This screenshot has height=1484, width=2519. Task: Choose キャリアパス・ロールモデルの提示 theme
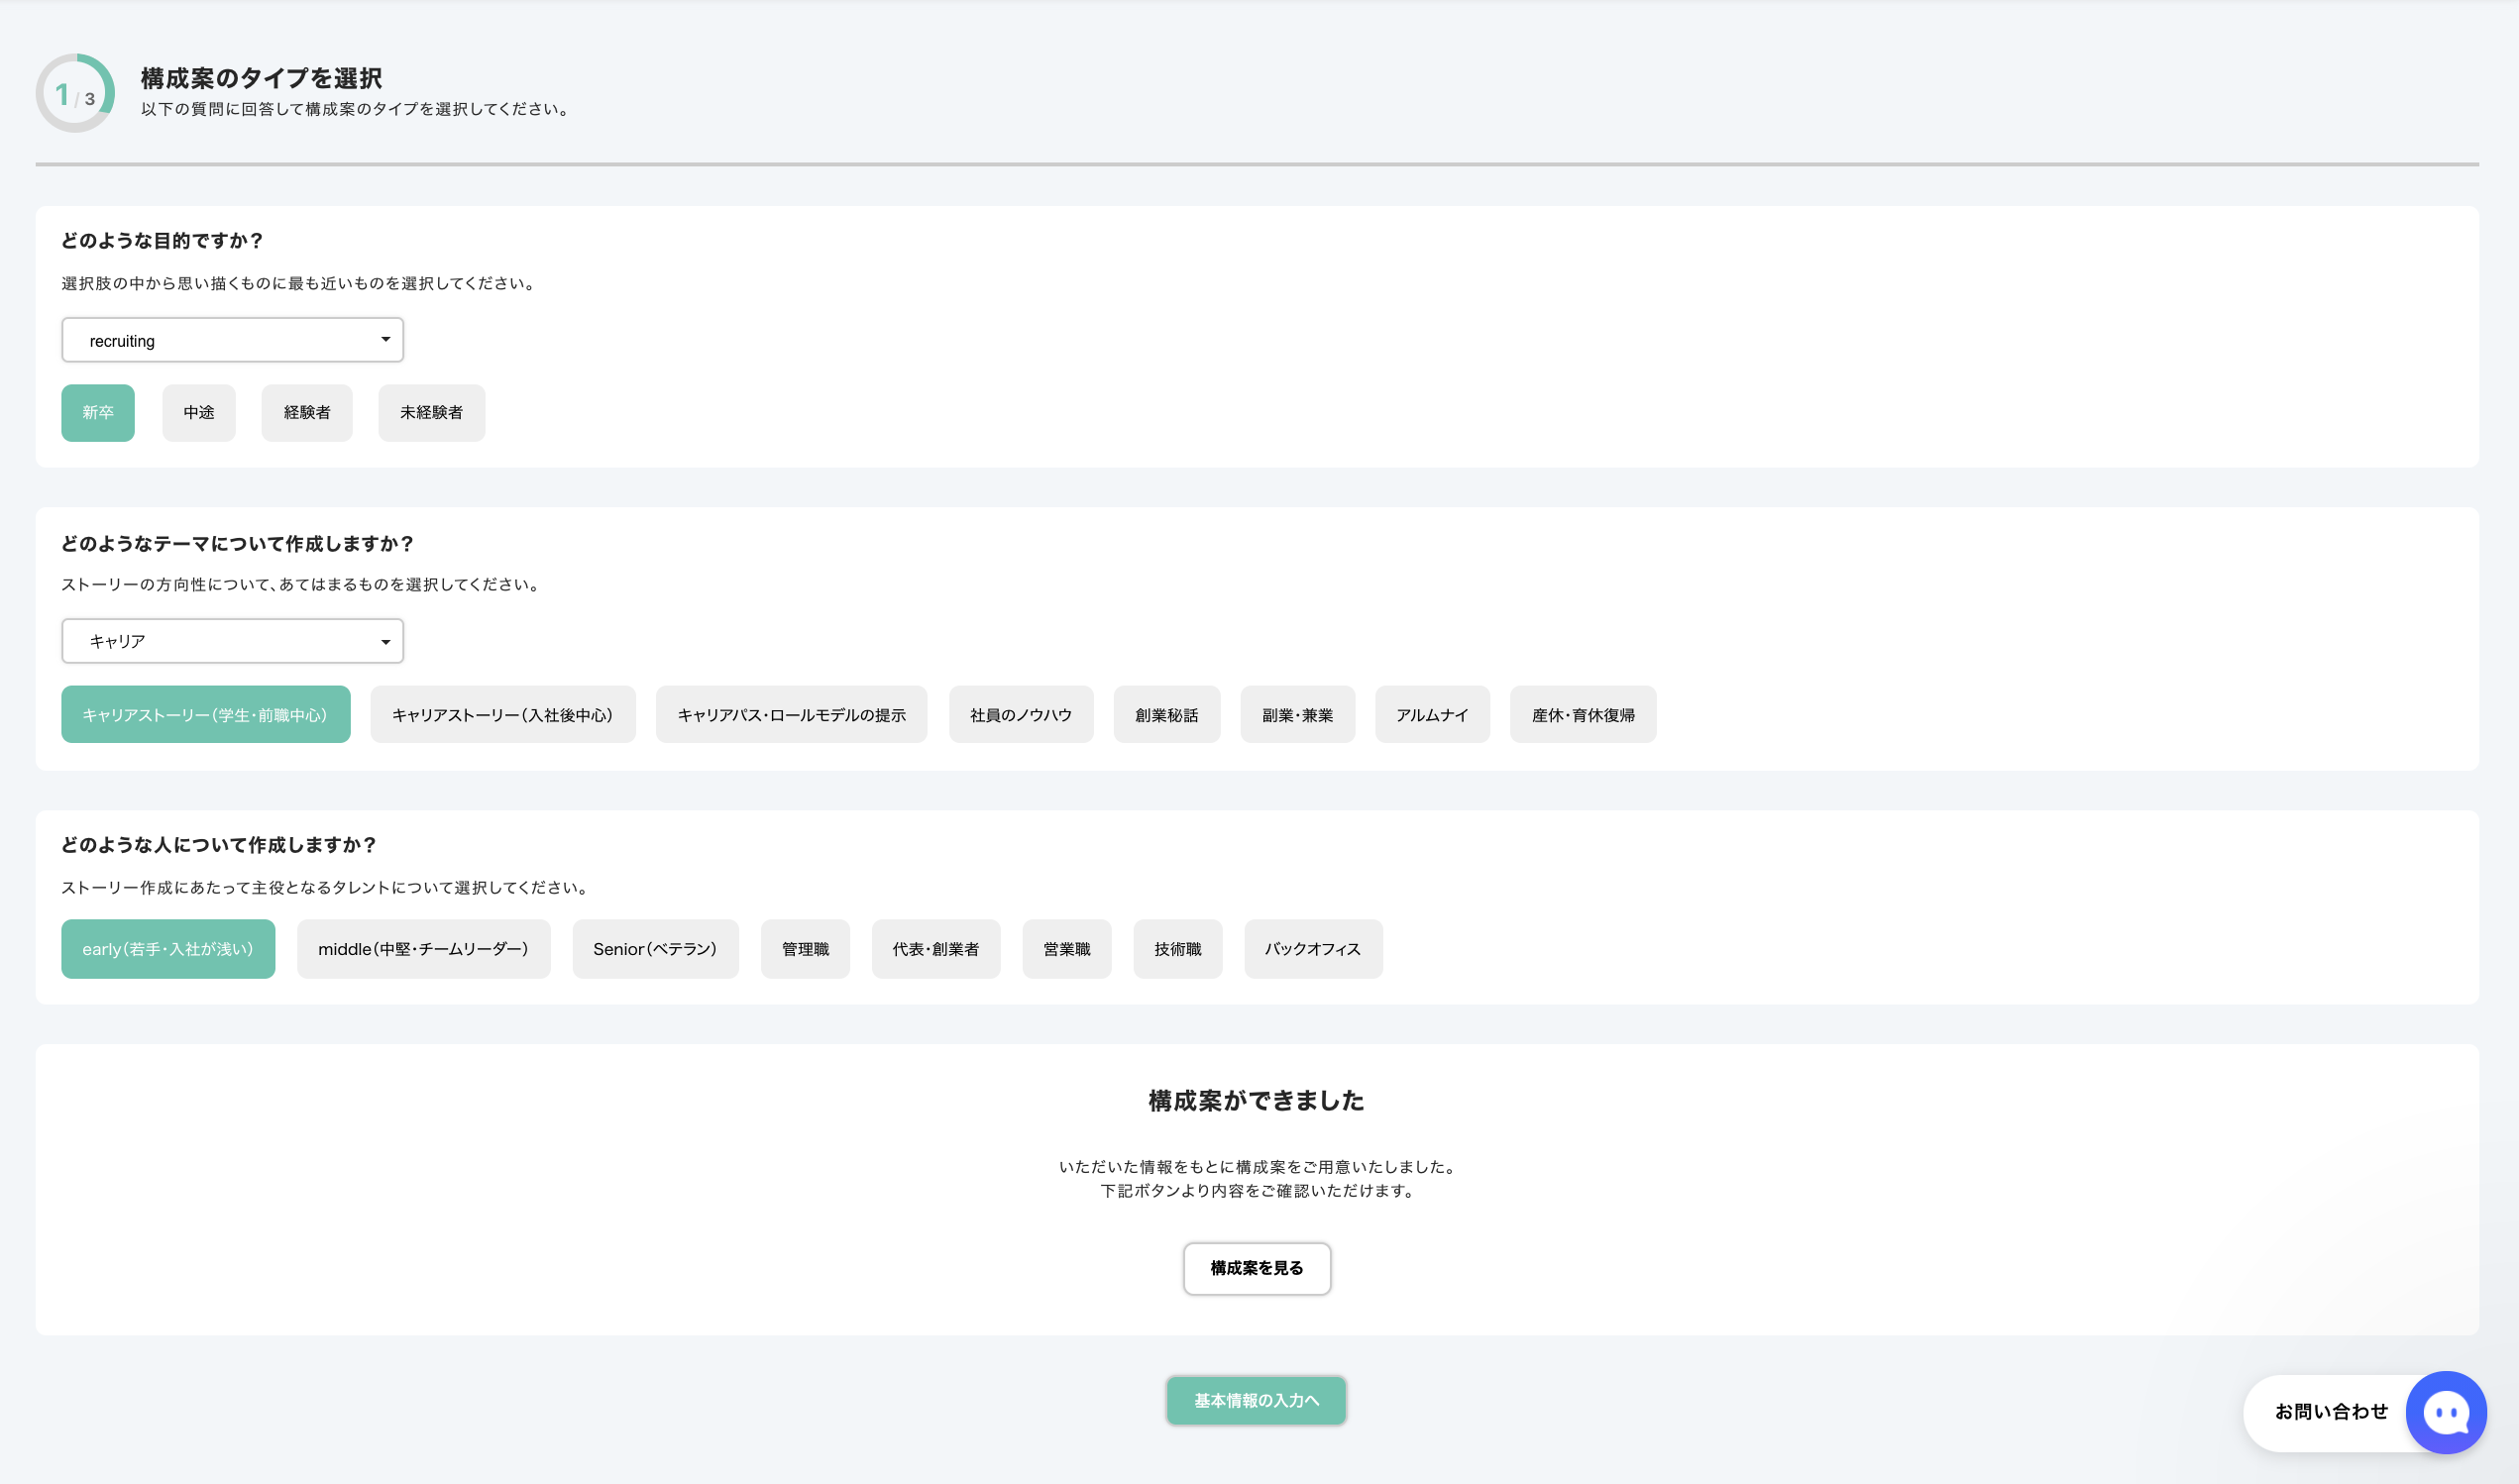point(791,715)
